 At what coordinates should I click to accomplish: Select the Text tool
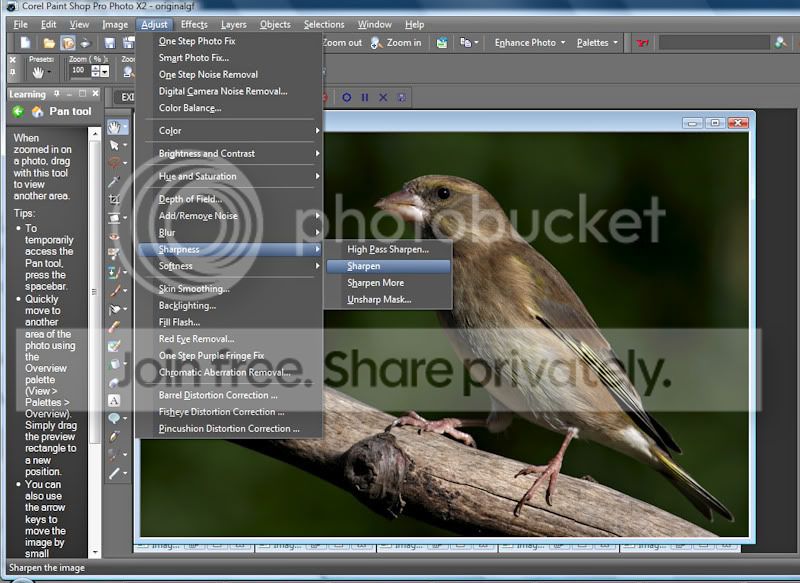(x=116, y=399)
